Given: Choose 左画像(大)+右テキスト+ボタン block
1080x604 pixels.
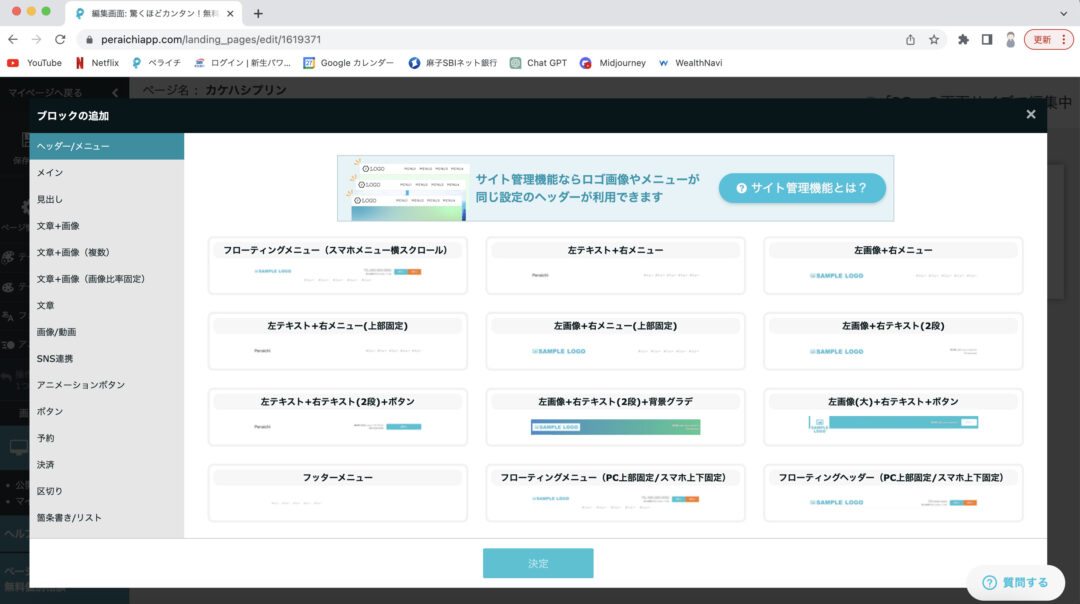Looking at the screenshot, I should point(893,417).
